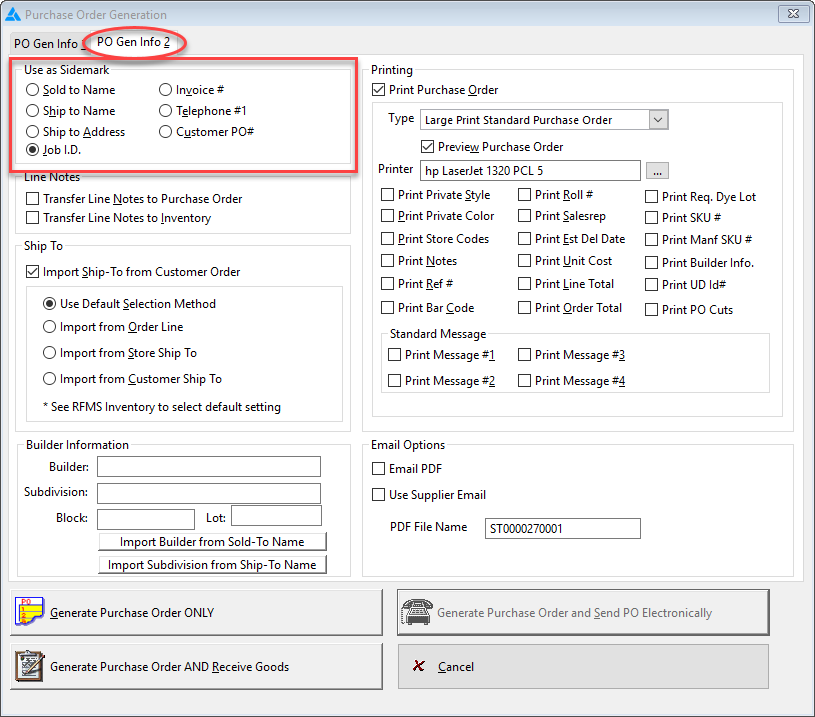
Task: Click the PDF File Name input field
Action: [x=562, y=527]
